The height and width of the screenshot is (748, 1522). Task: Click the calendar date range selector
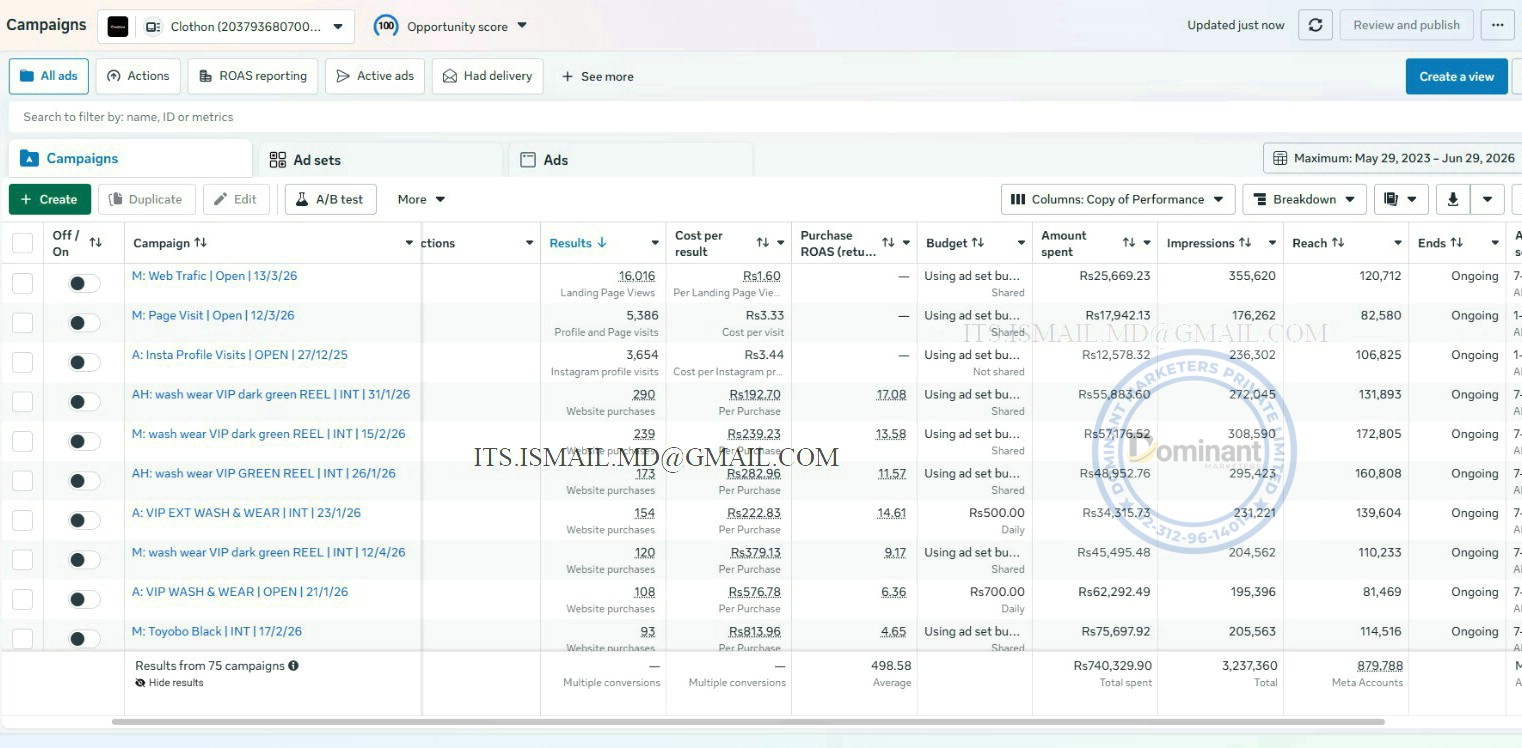(1392, 158)
